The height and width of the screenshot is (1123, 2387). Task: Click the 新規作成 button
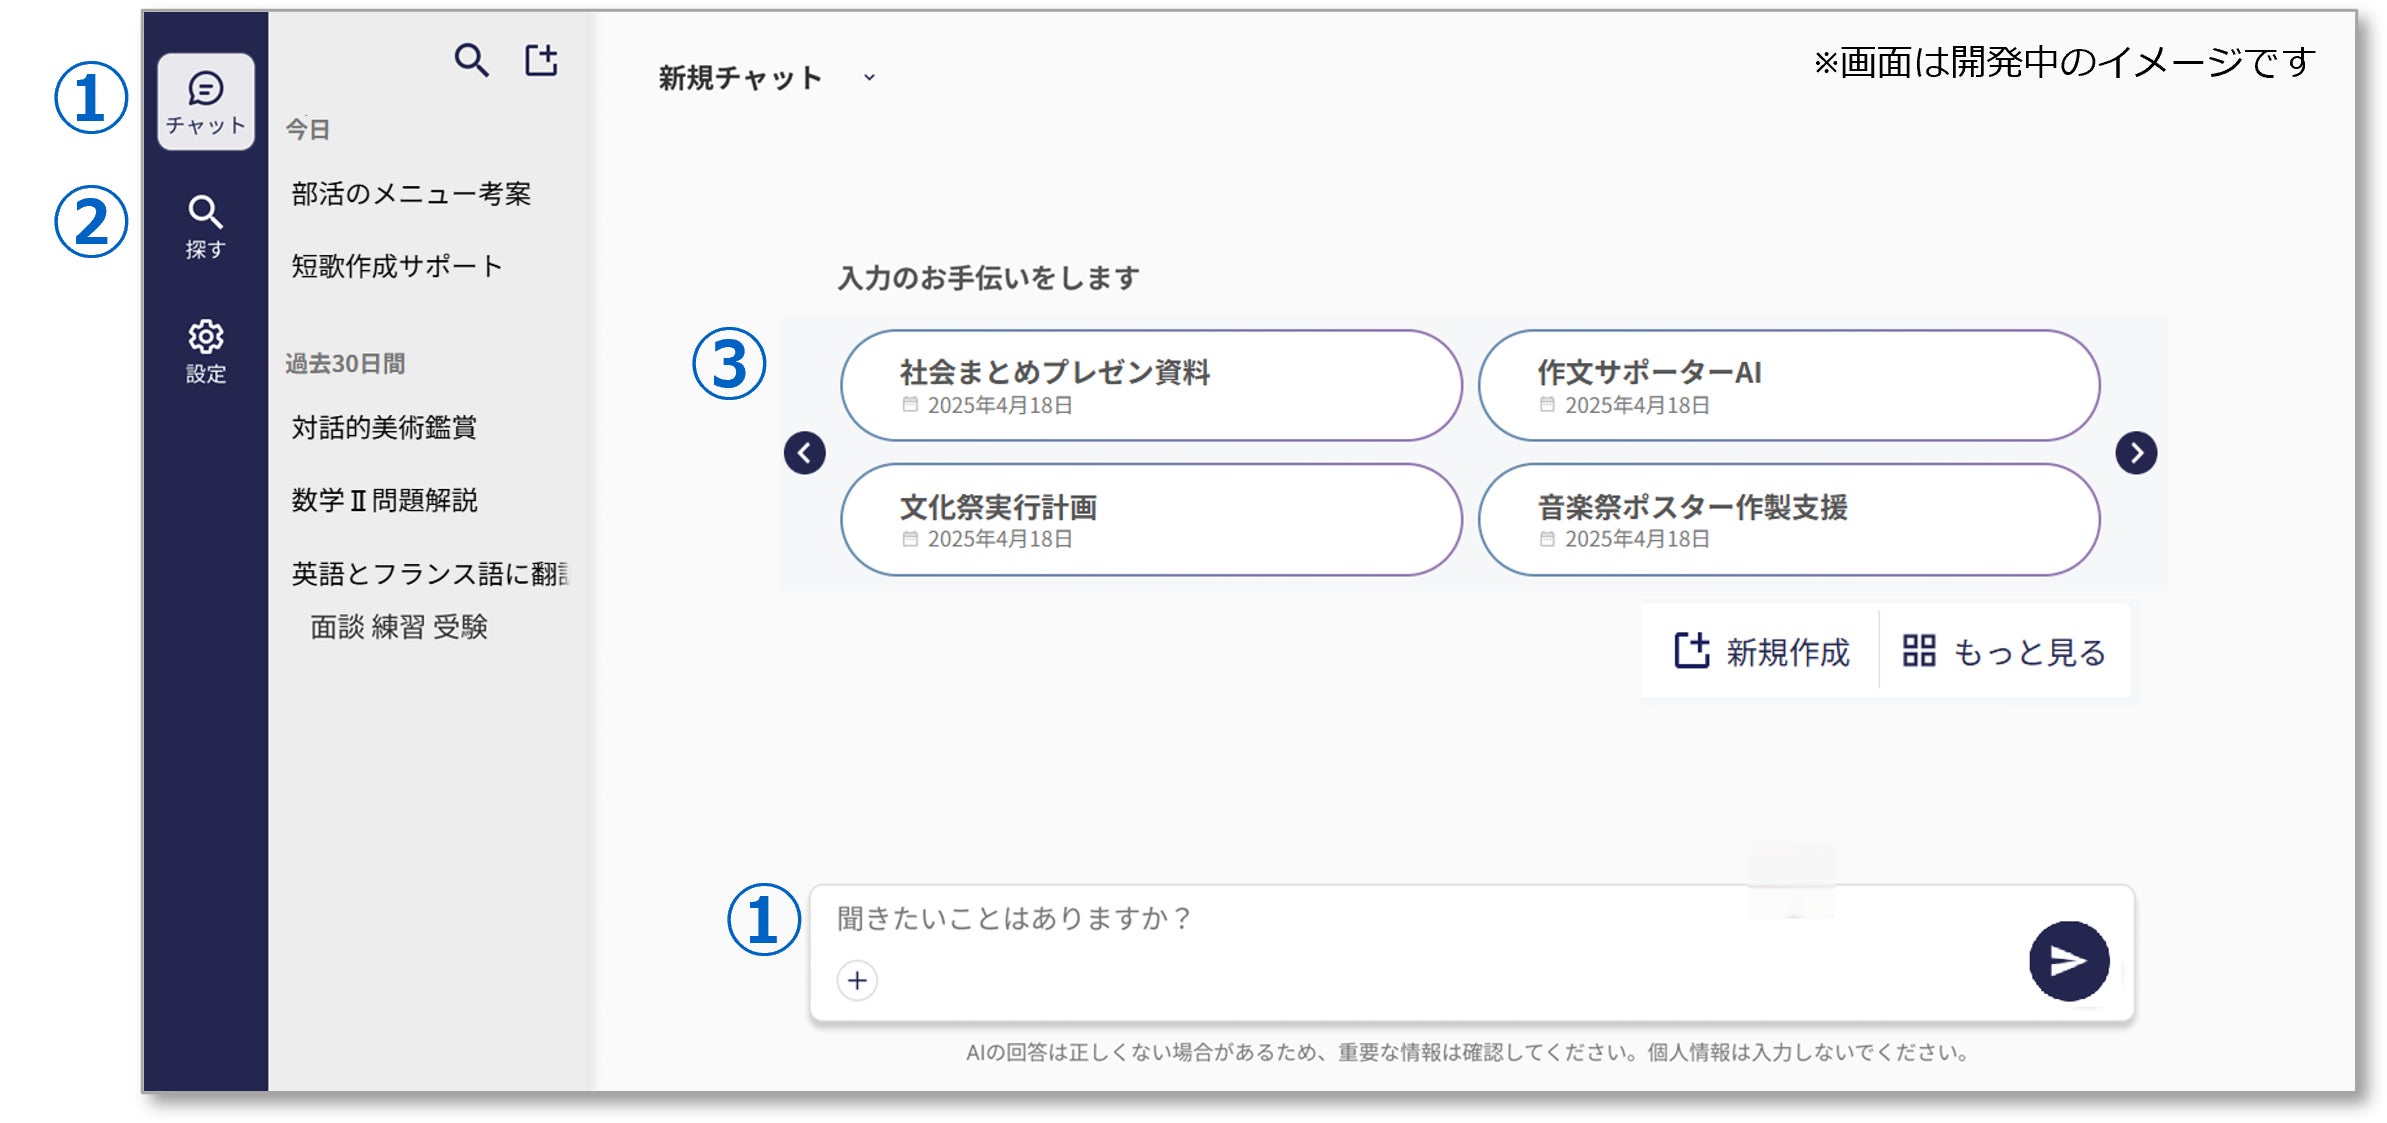click(1762, 652)
